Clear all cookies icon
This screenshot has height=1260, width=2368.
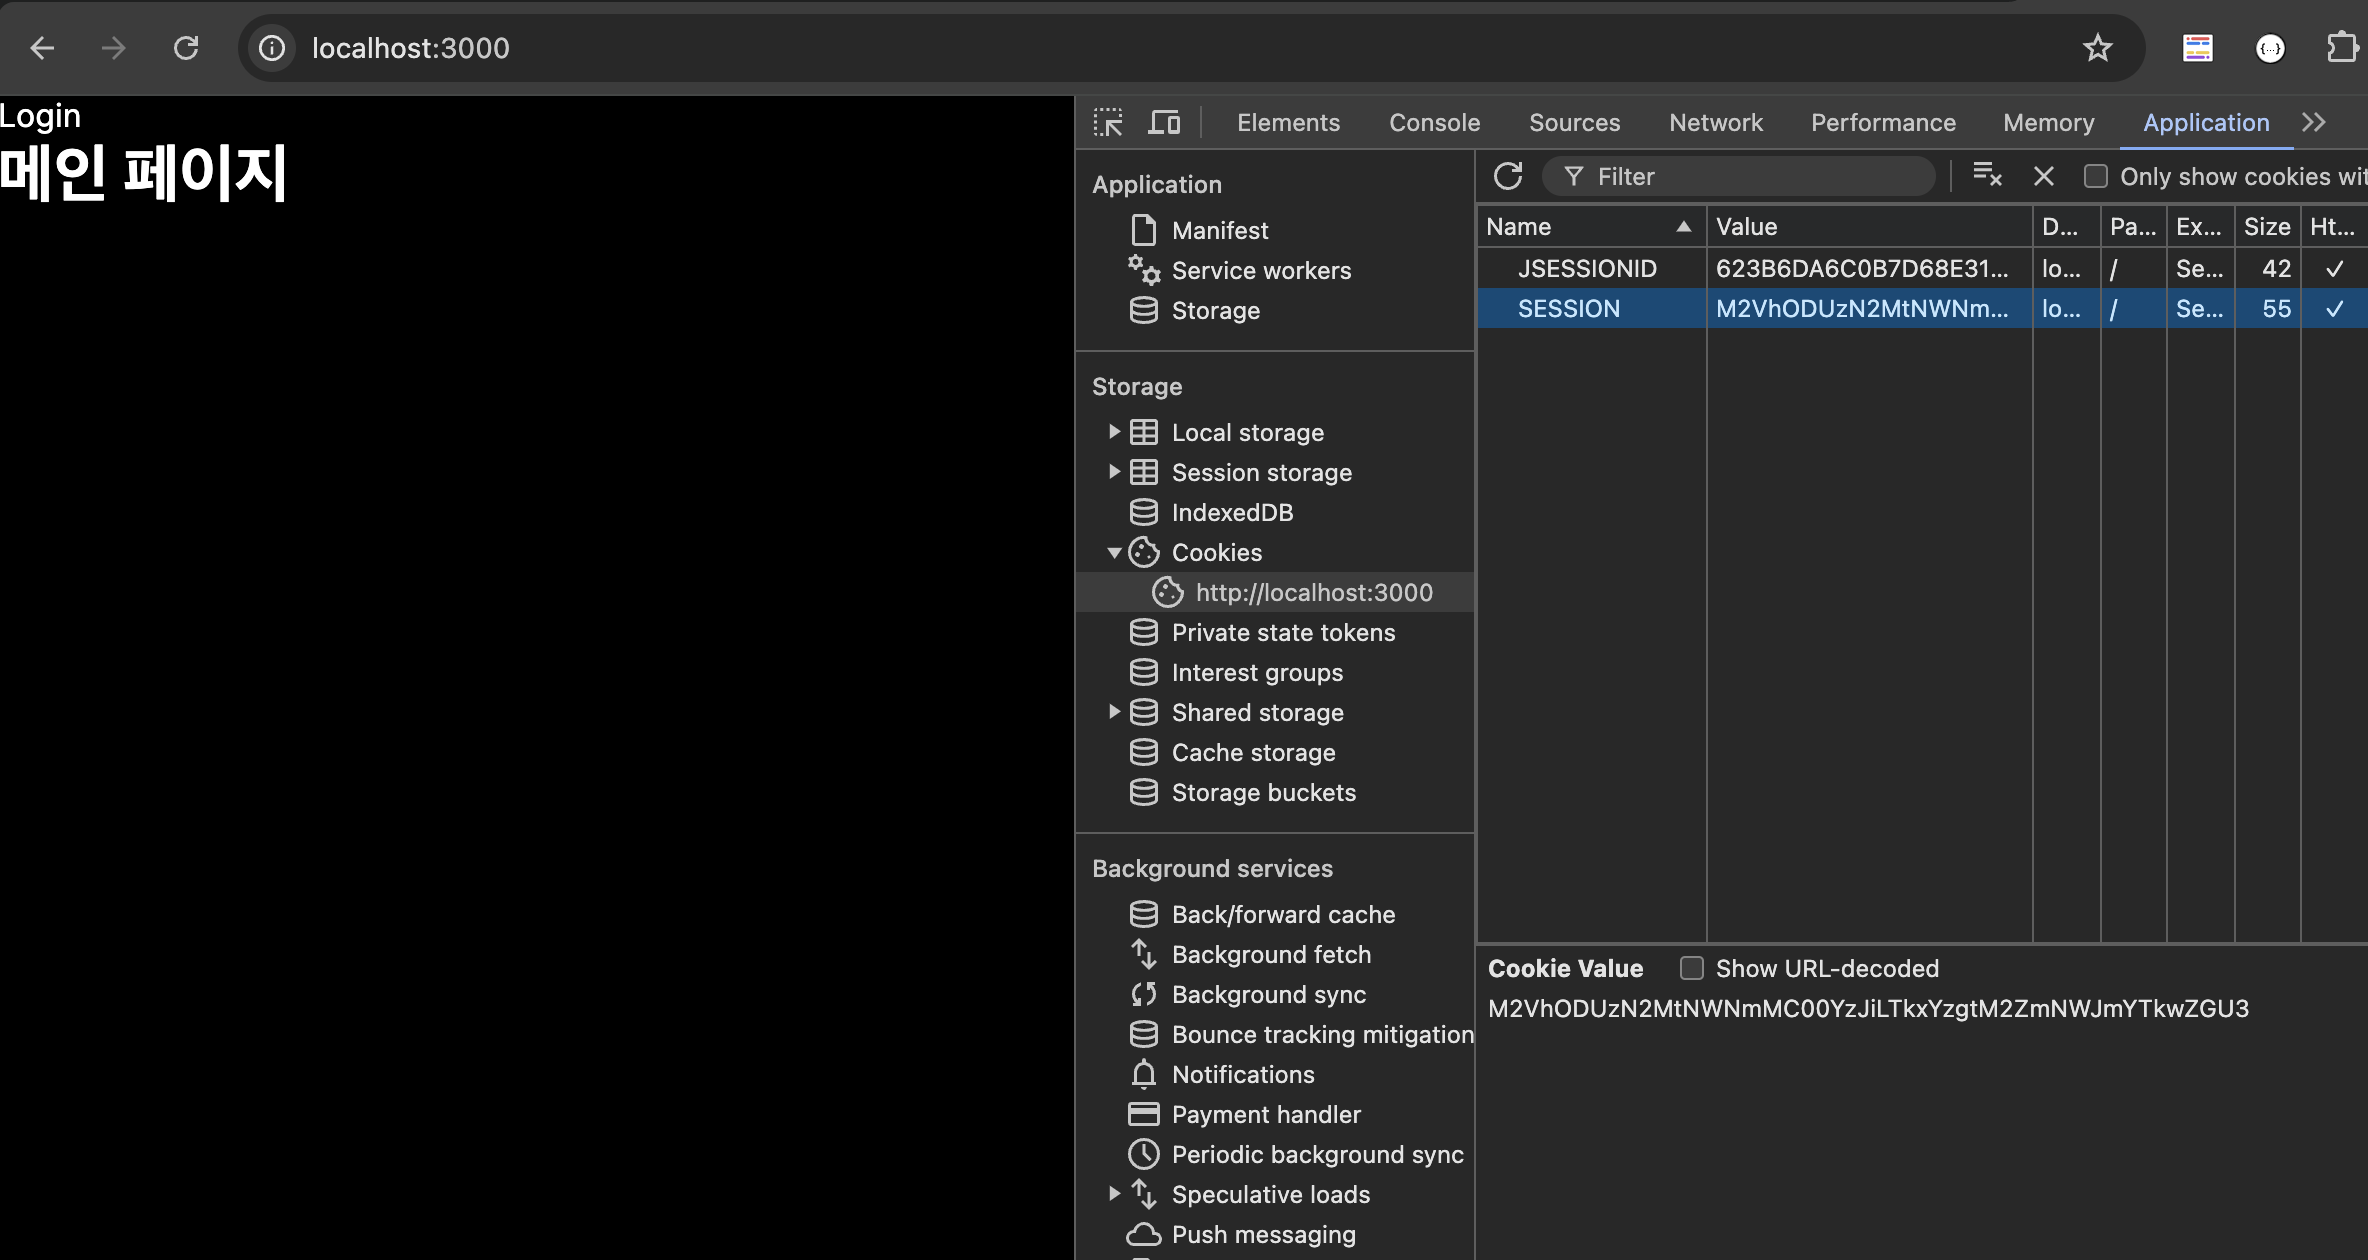pyautogui.click(x=1987, y=176)
